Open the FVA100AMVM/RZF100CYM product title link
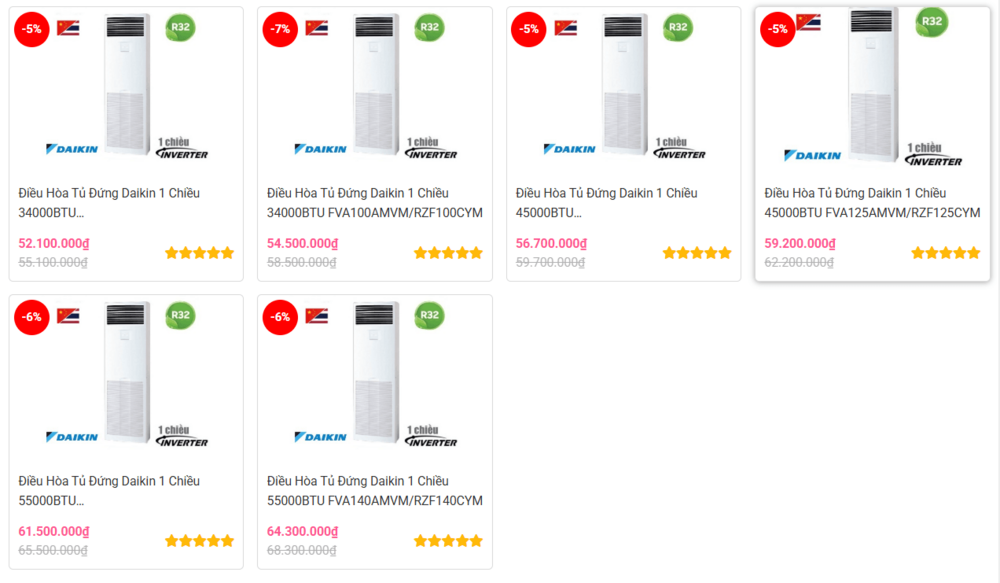Image resolution: width=1000 pixels, height=583 pixels. tap(374, 203)
